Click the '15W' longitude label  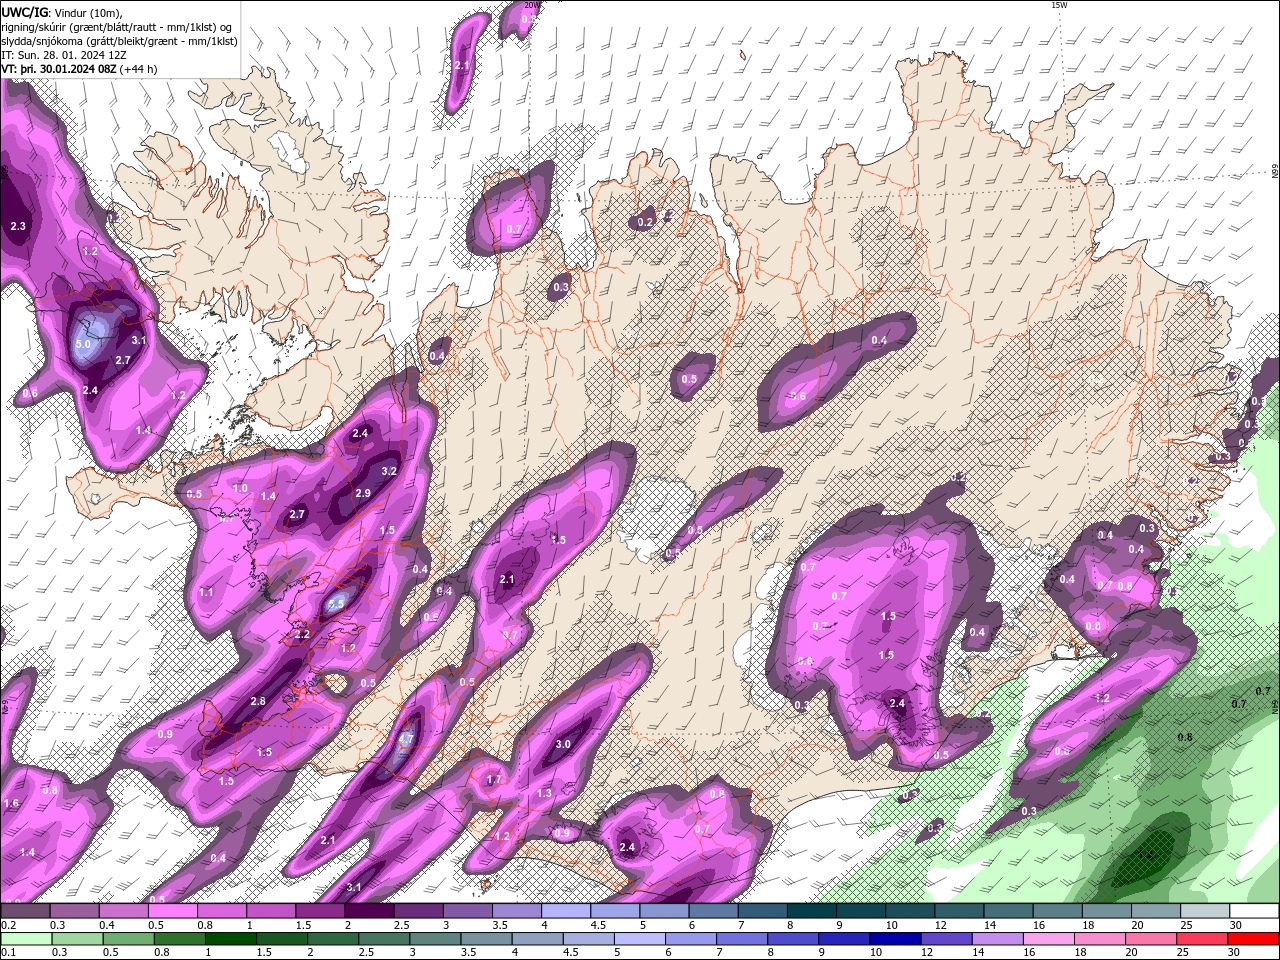(1059, 5)
